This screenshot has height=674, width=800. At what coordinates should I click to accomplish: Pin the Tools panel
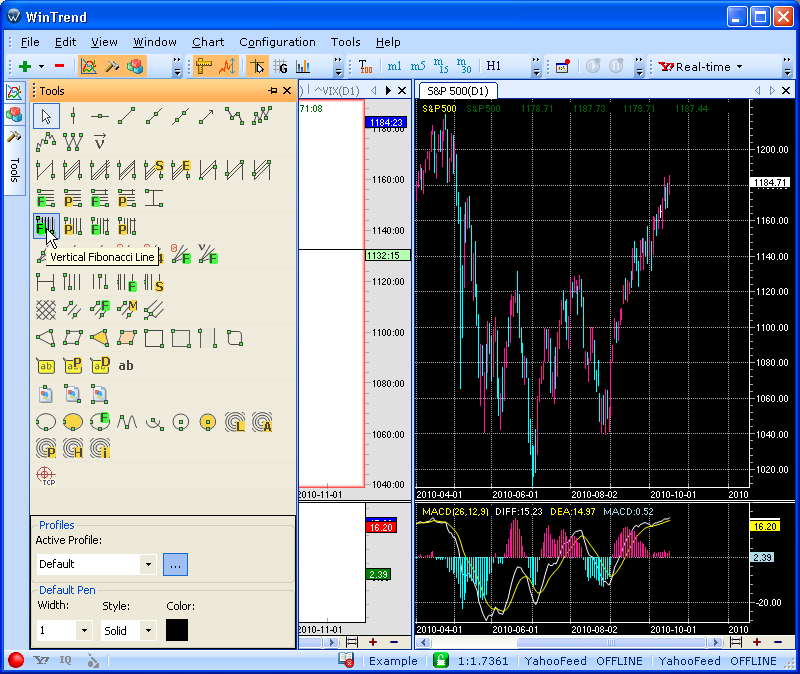click(x=273, y=91)
